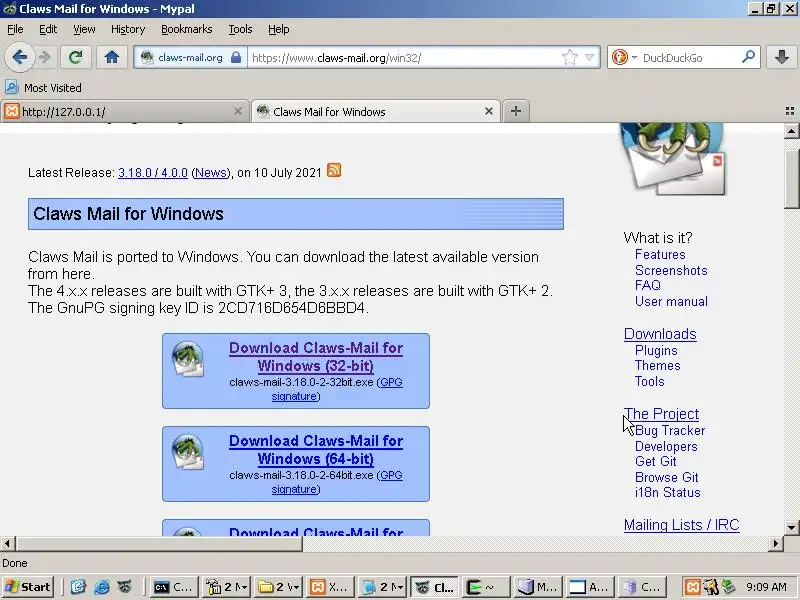Screen dimensions: 800x600
Task: Open the File menu
Action: (x=15, y=29)
